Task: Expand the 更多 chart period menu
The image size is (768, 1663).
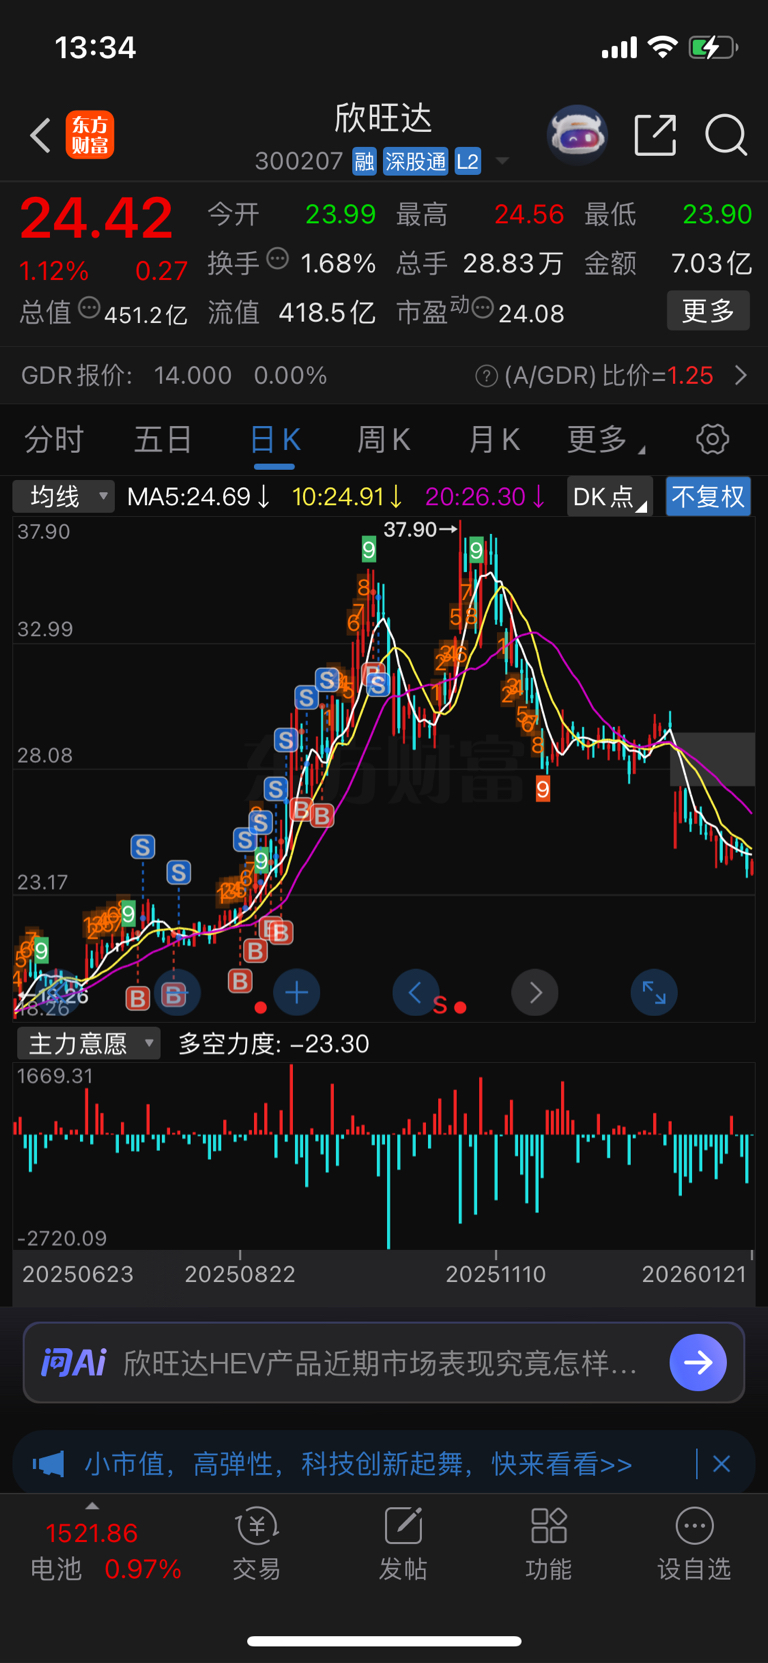Action: pos(605,439)
